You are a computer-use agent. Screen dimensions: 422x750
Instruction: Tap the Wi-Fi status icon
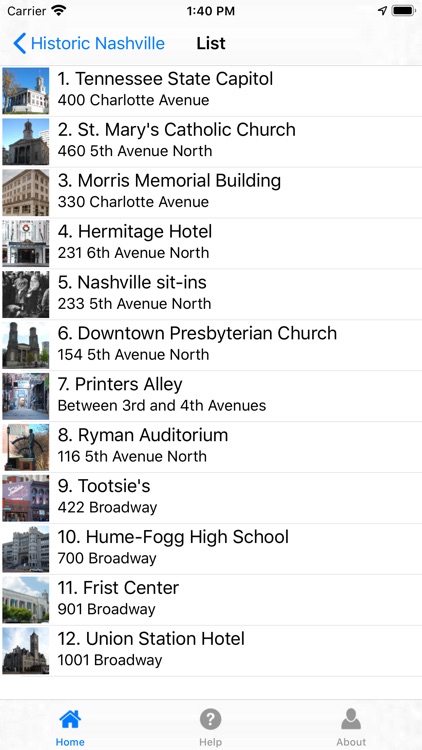point(59,11)
